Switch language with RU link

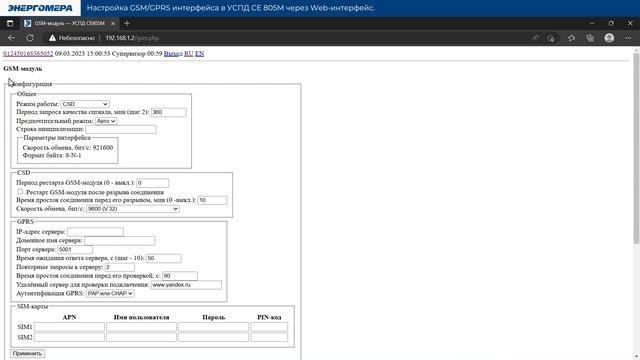click(x=189, y=53)
